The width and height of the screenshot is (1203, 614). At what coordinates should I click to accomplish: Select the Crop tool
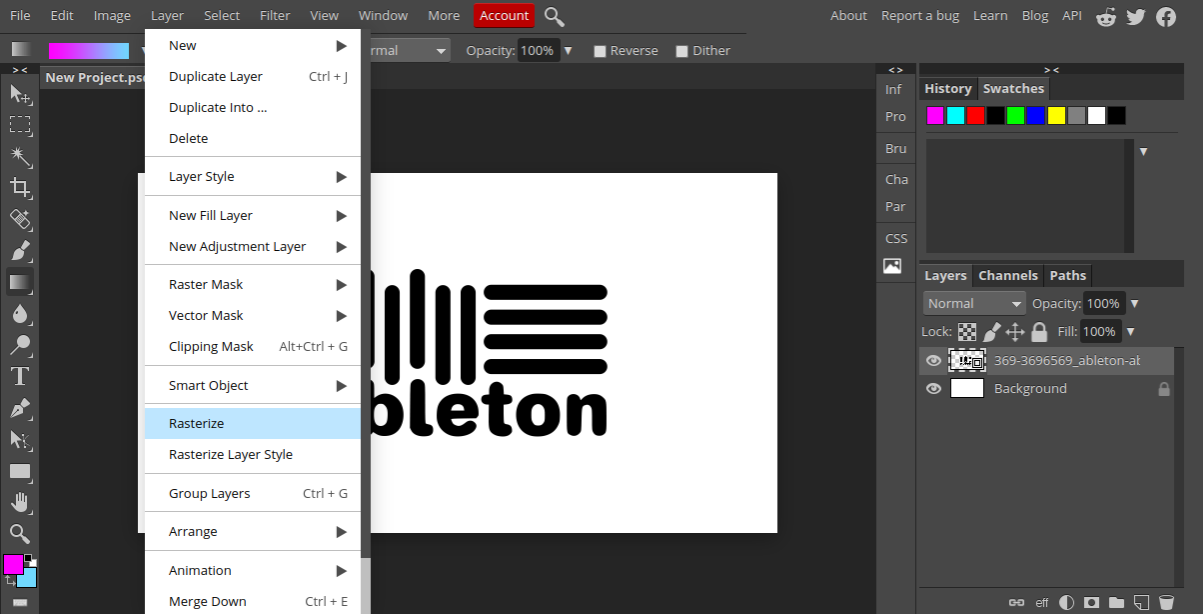tap(20, 187)
